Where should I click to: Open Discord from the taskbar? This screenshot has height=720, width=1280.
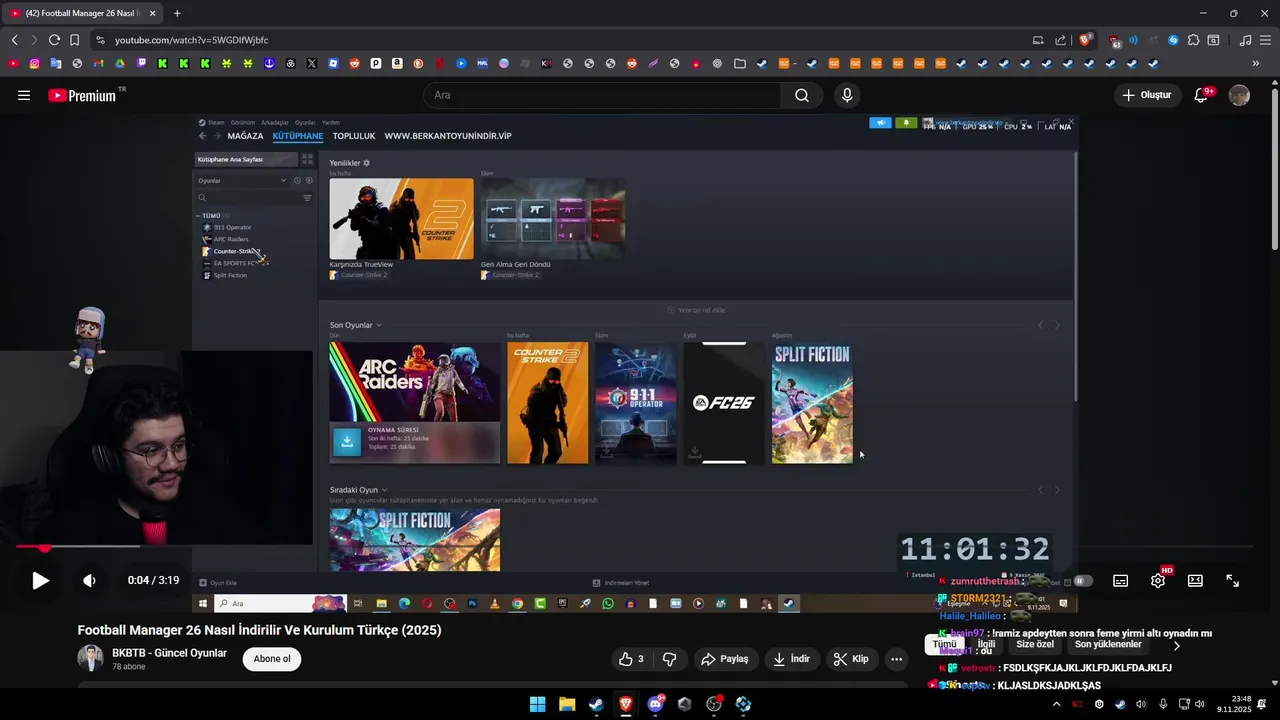(655, 704)
